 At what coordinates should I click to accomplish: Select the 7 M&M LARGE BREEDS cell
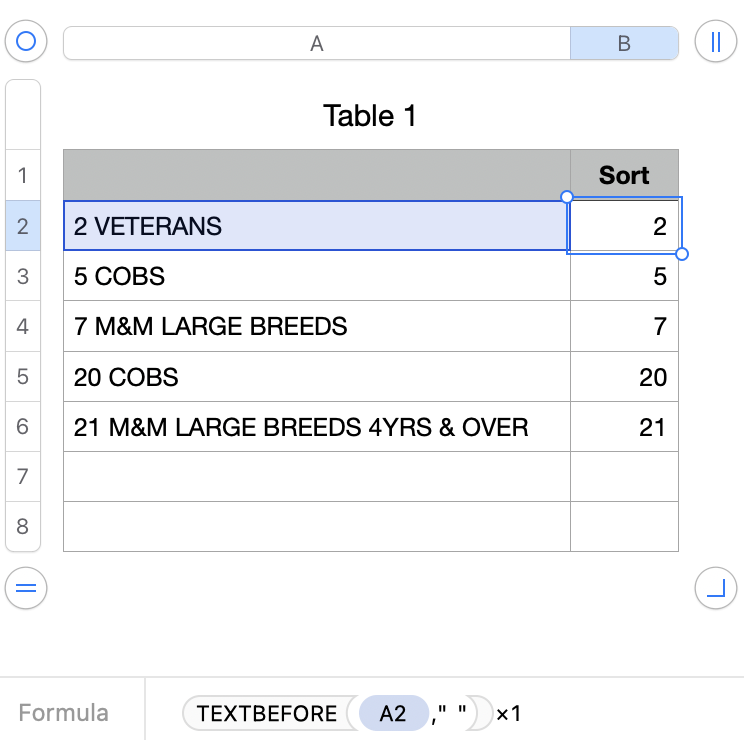316,326
